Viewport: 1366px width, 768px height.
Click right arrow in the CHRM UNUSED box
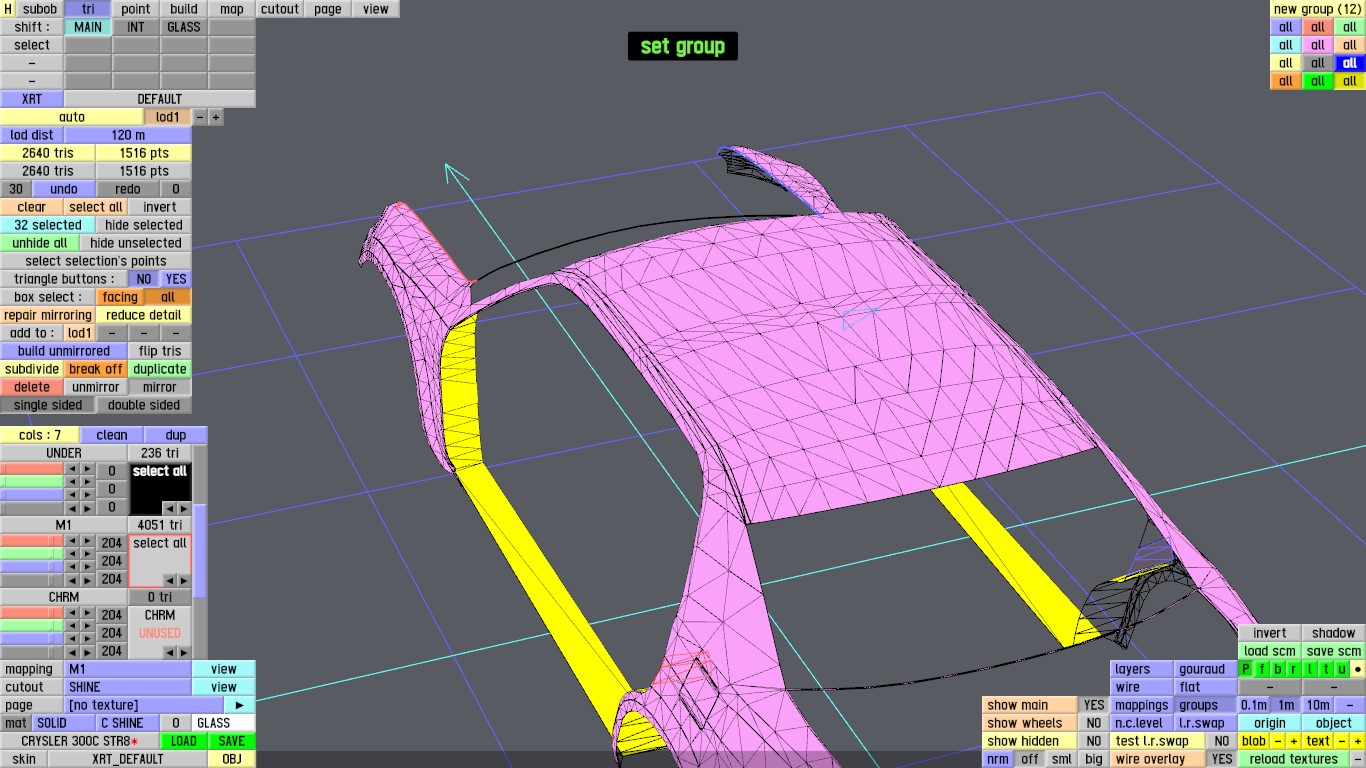tap(183, 652)
